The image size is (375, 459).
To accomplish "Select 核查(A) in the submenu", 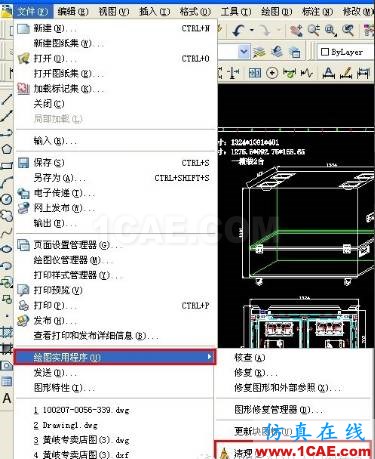I will [x=293, y=358].
